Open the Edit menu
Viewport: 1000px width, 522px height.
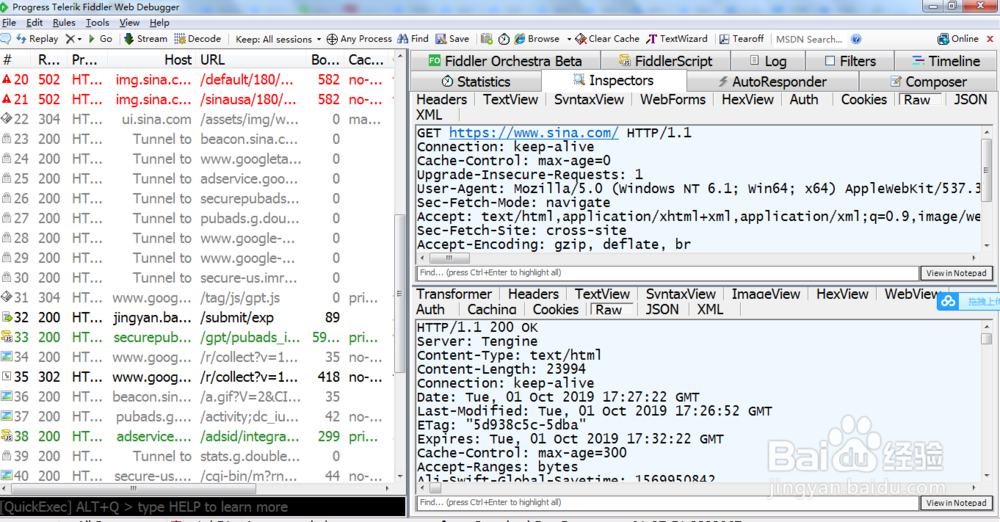pyautogui.click(x=34, y=22)
